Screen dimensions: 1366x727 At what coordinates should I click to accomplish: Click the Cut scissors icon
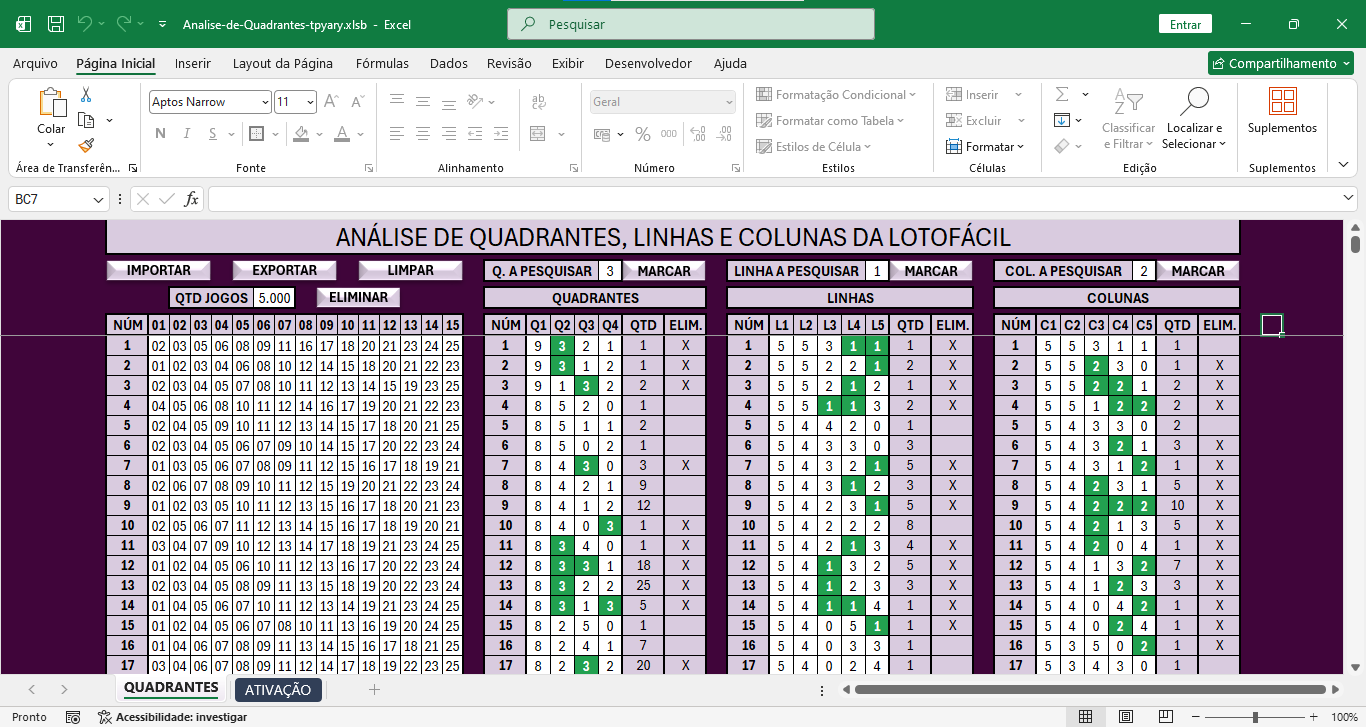[x=86, y=95]
